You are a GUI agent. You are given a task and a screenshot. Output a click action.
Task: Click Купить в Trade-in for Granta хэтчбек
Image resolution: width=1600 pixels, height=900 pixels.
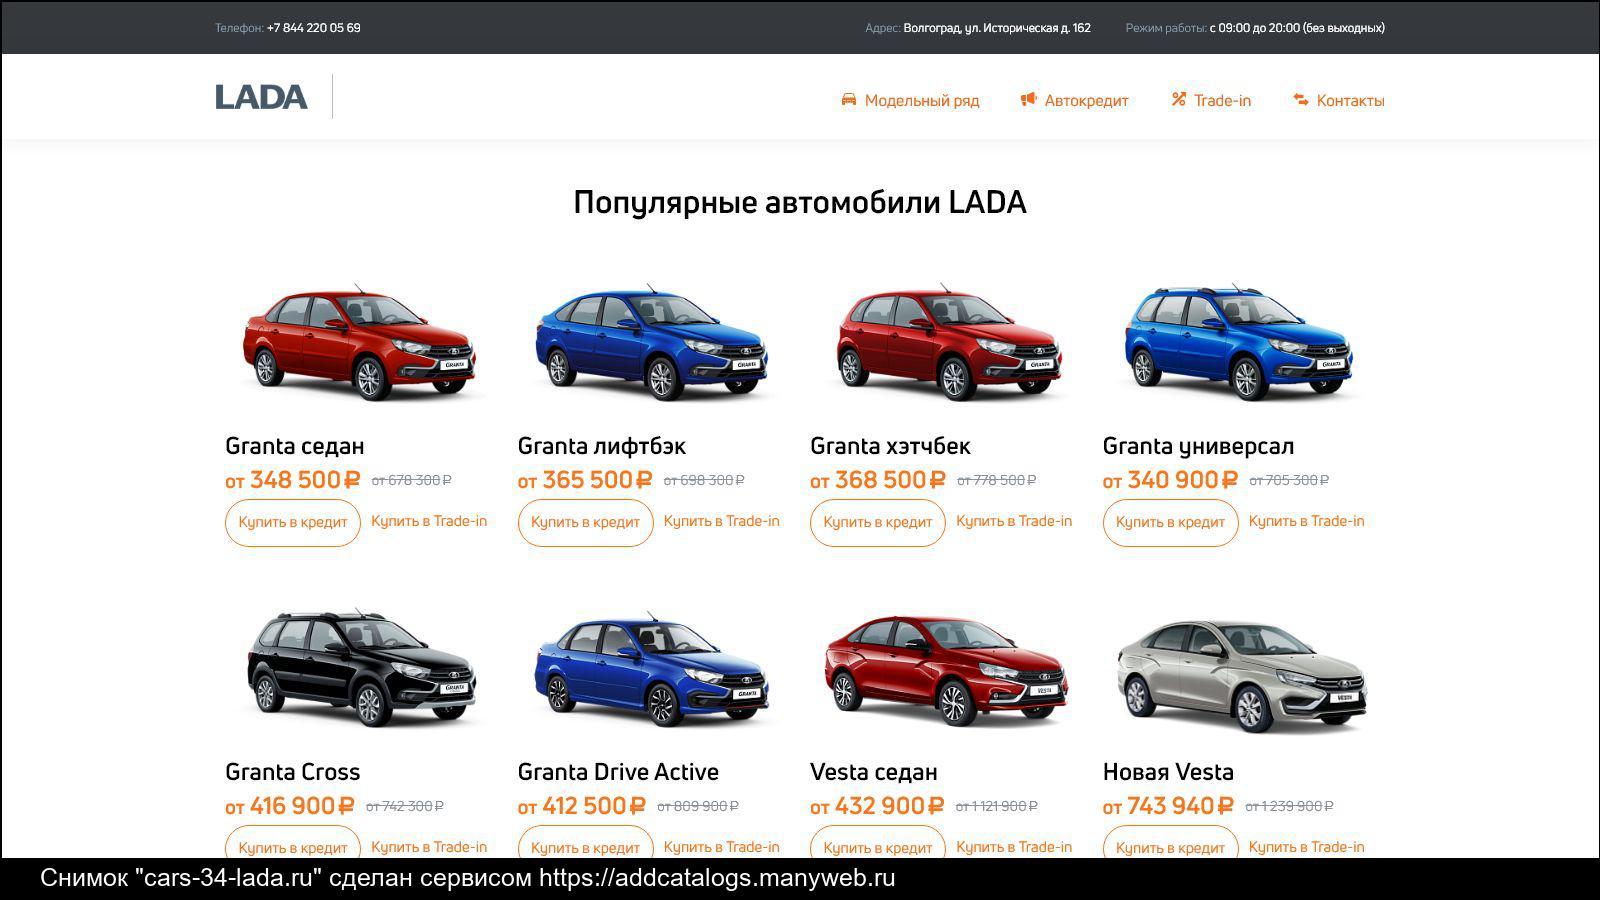tap(1014, 521)
